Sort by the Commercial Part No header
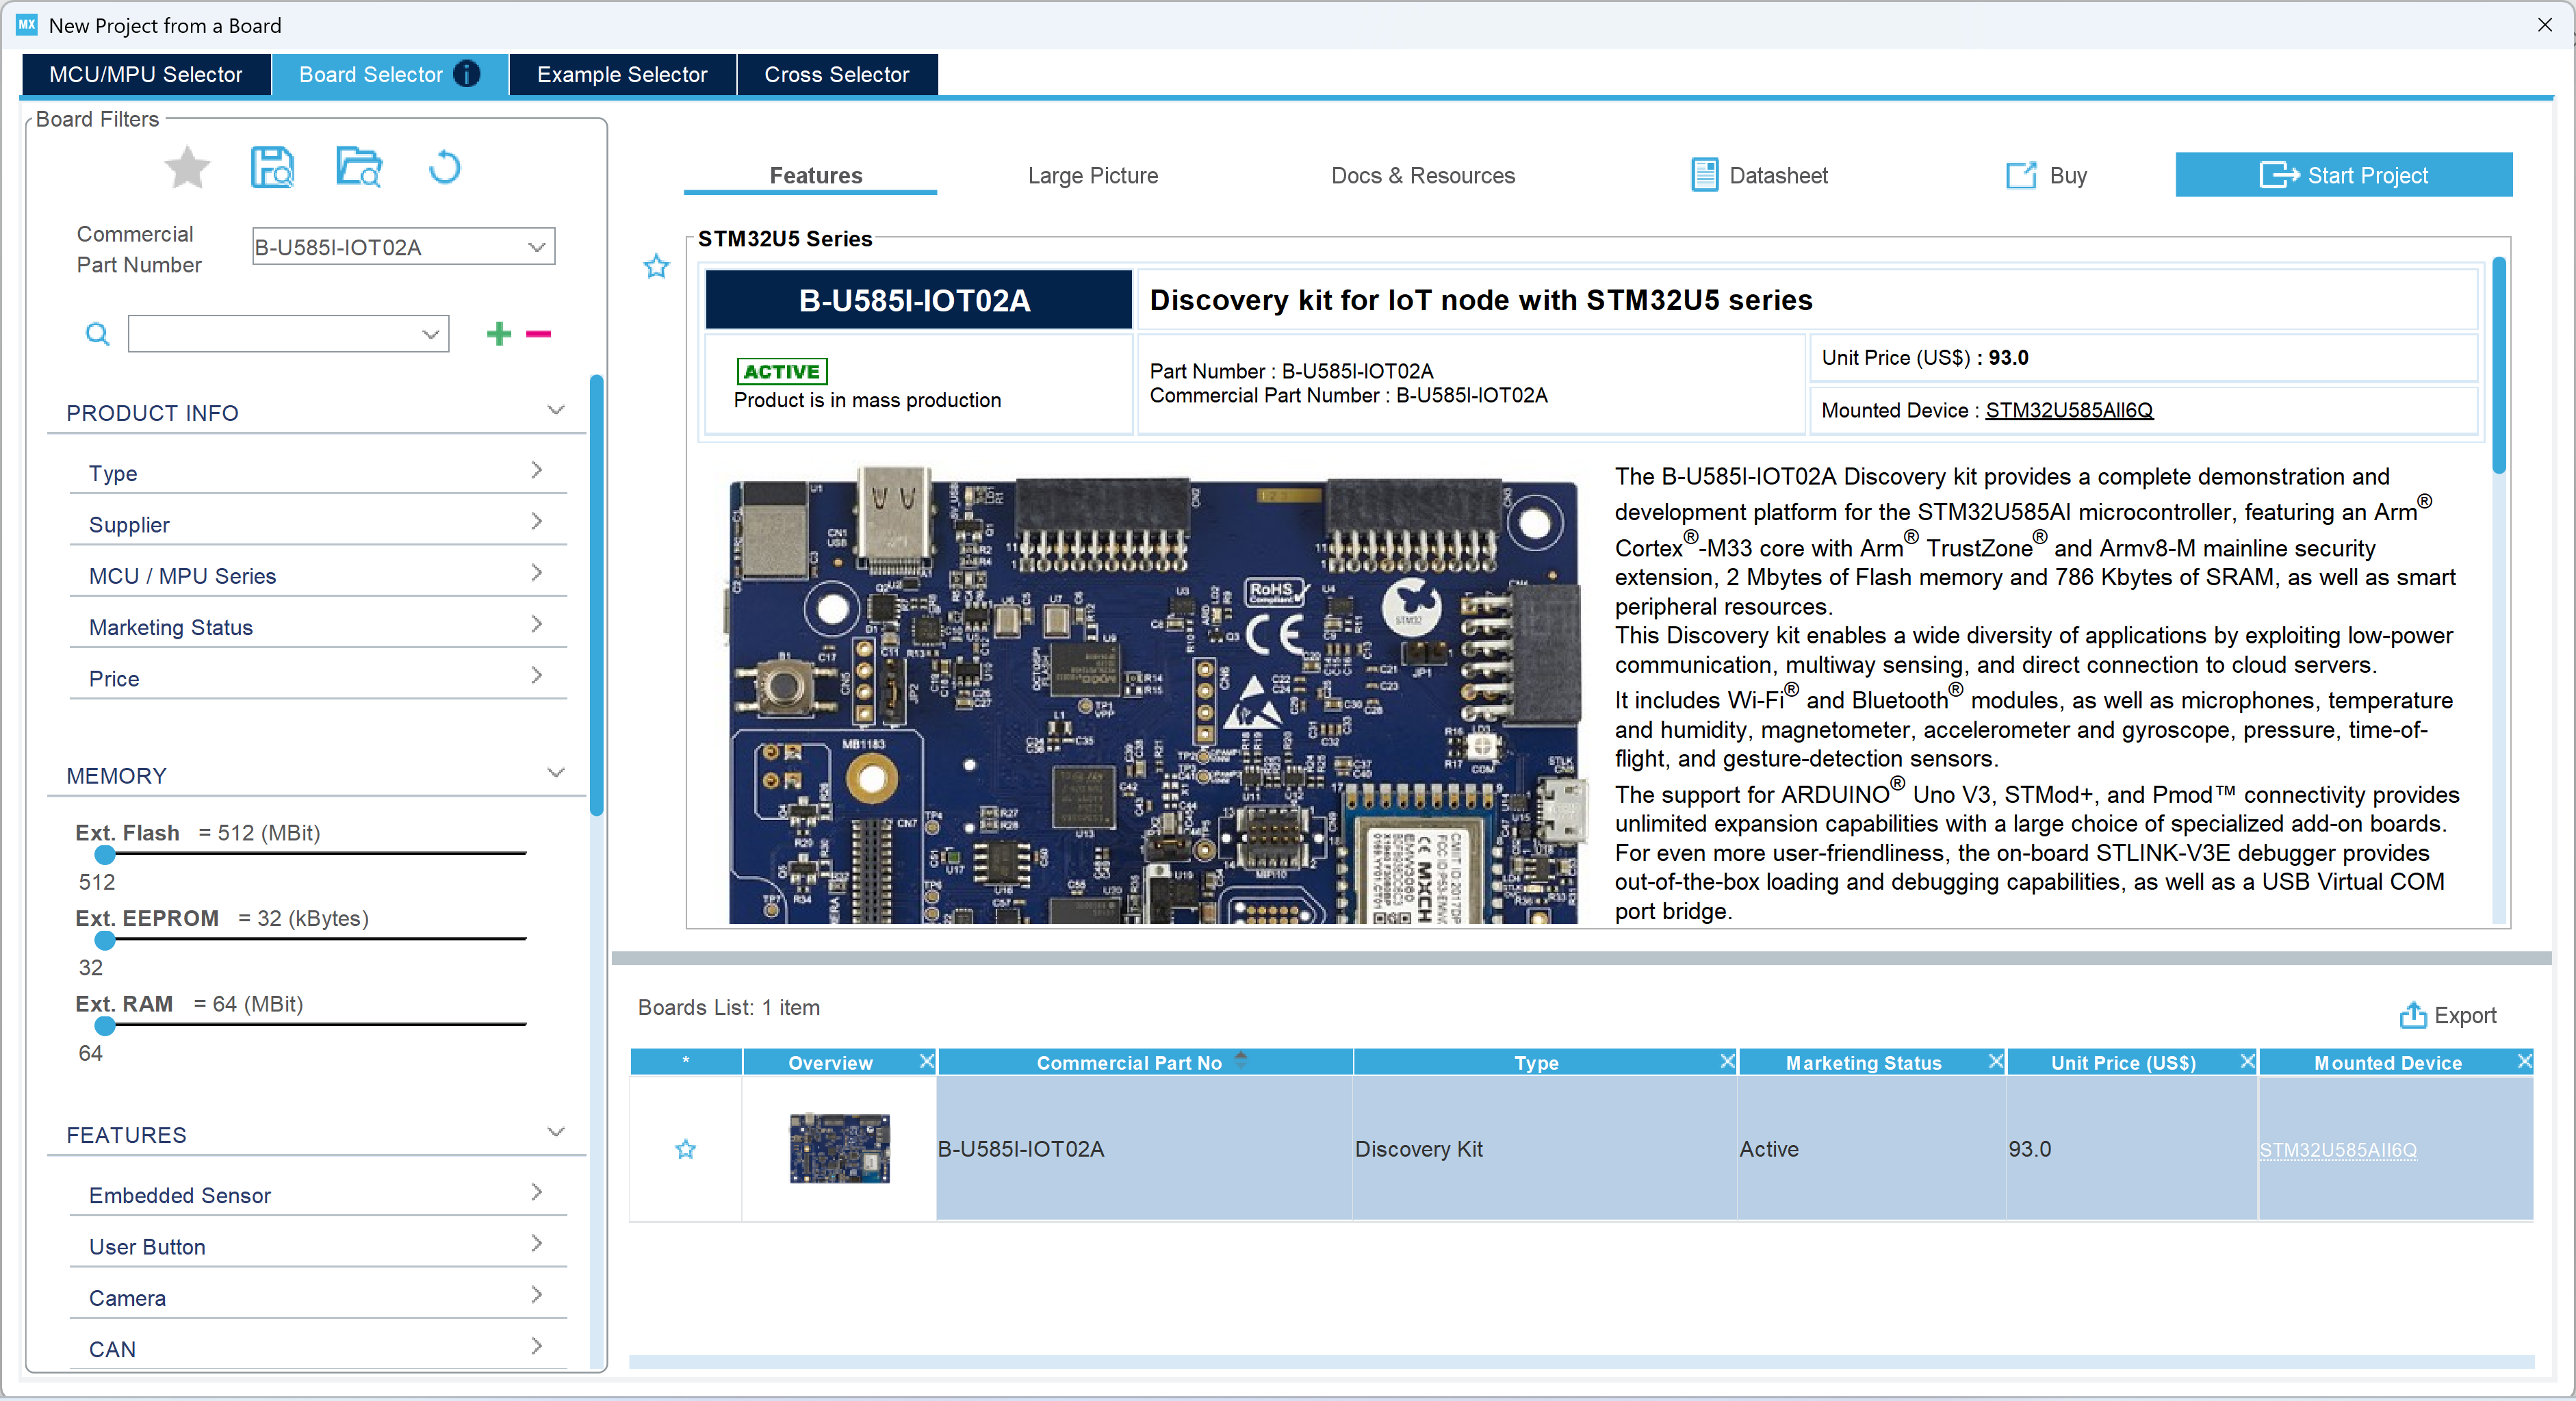The image size is (2576, 1401). pyautogui.click(x=1145, y=1062)
